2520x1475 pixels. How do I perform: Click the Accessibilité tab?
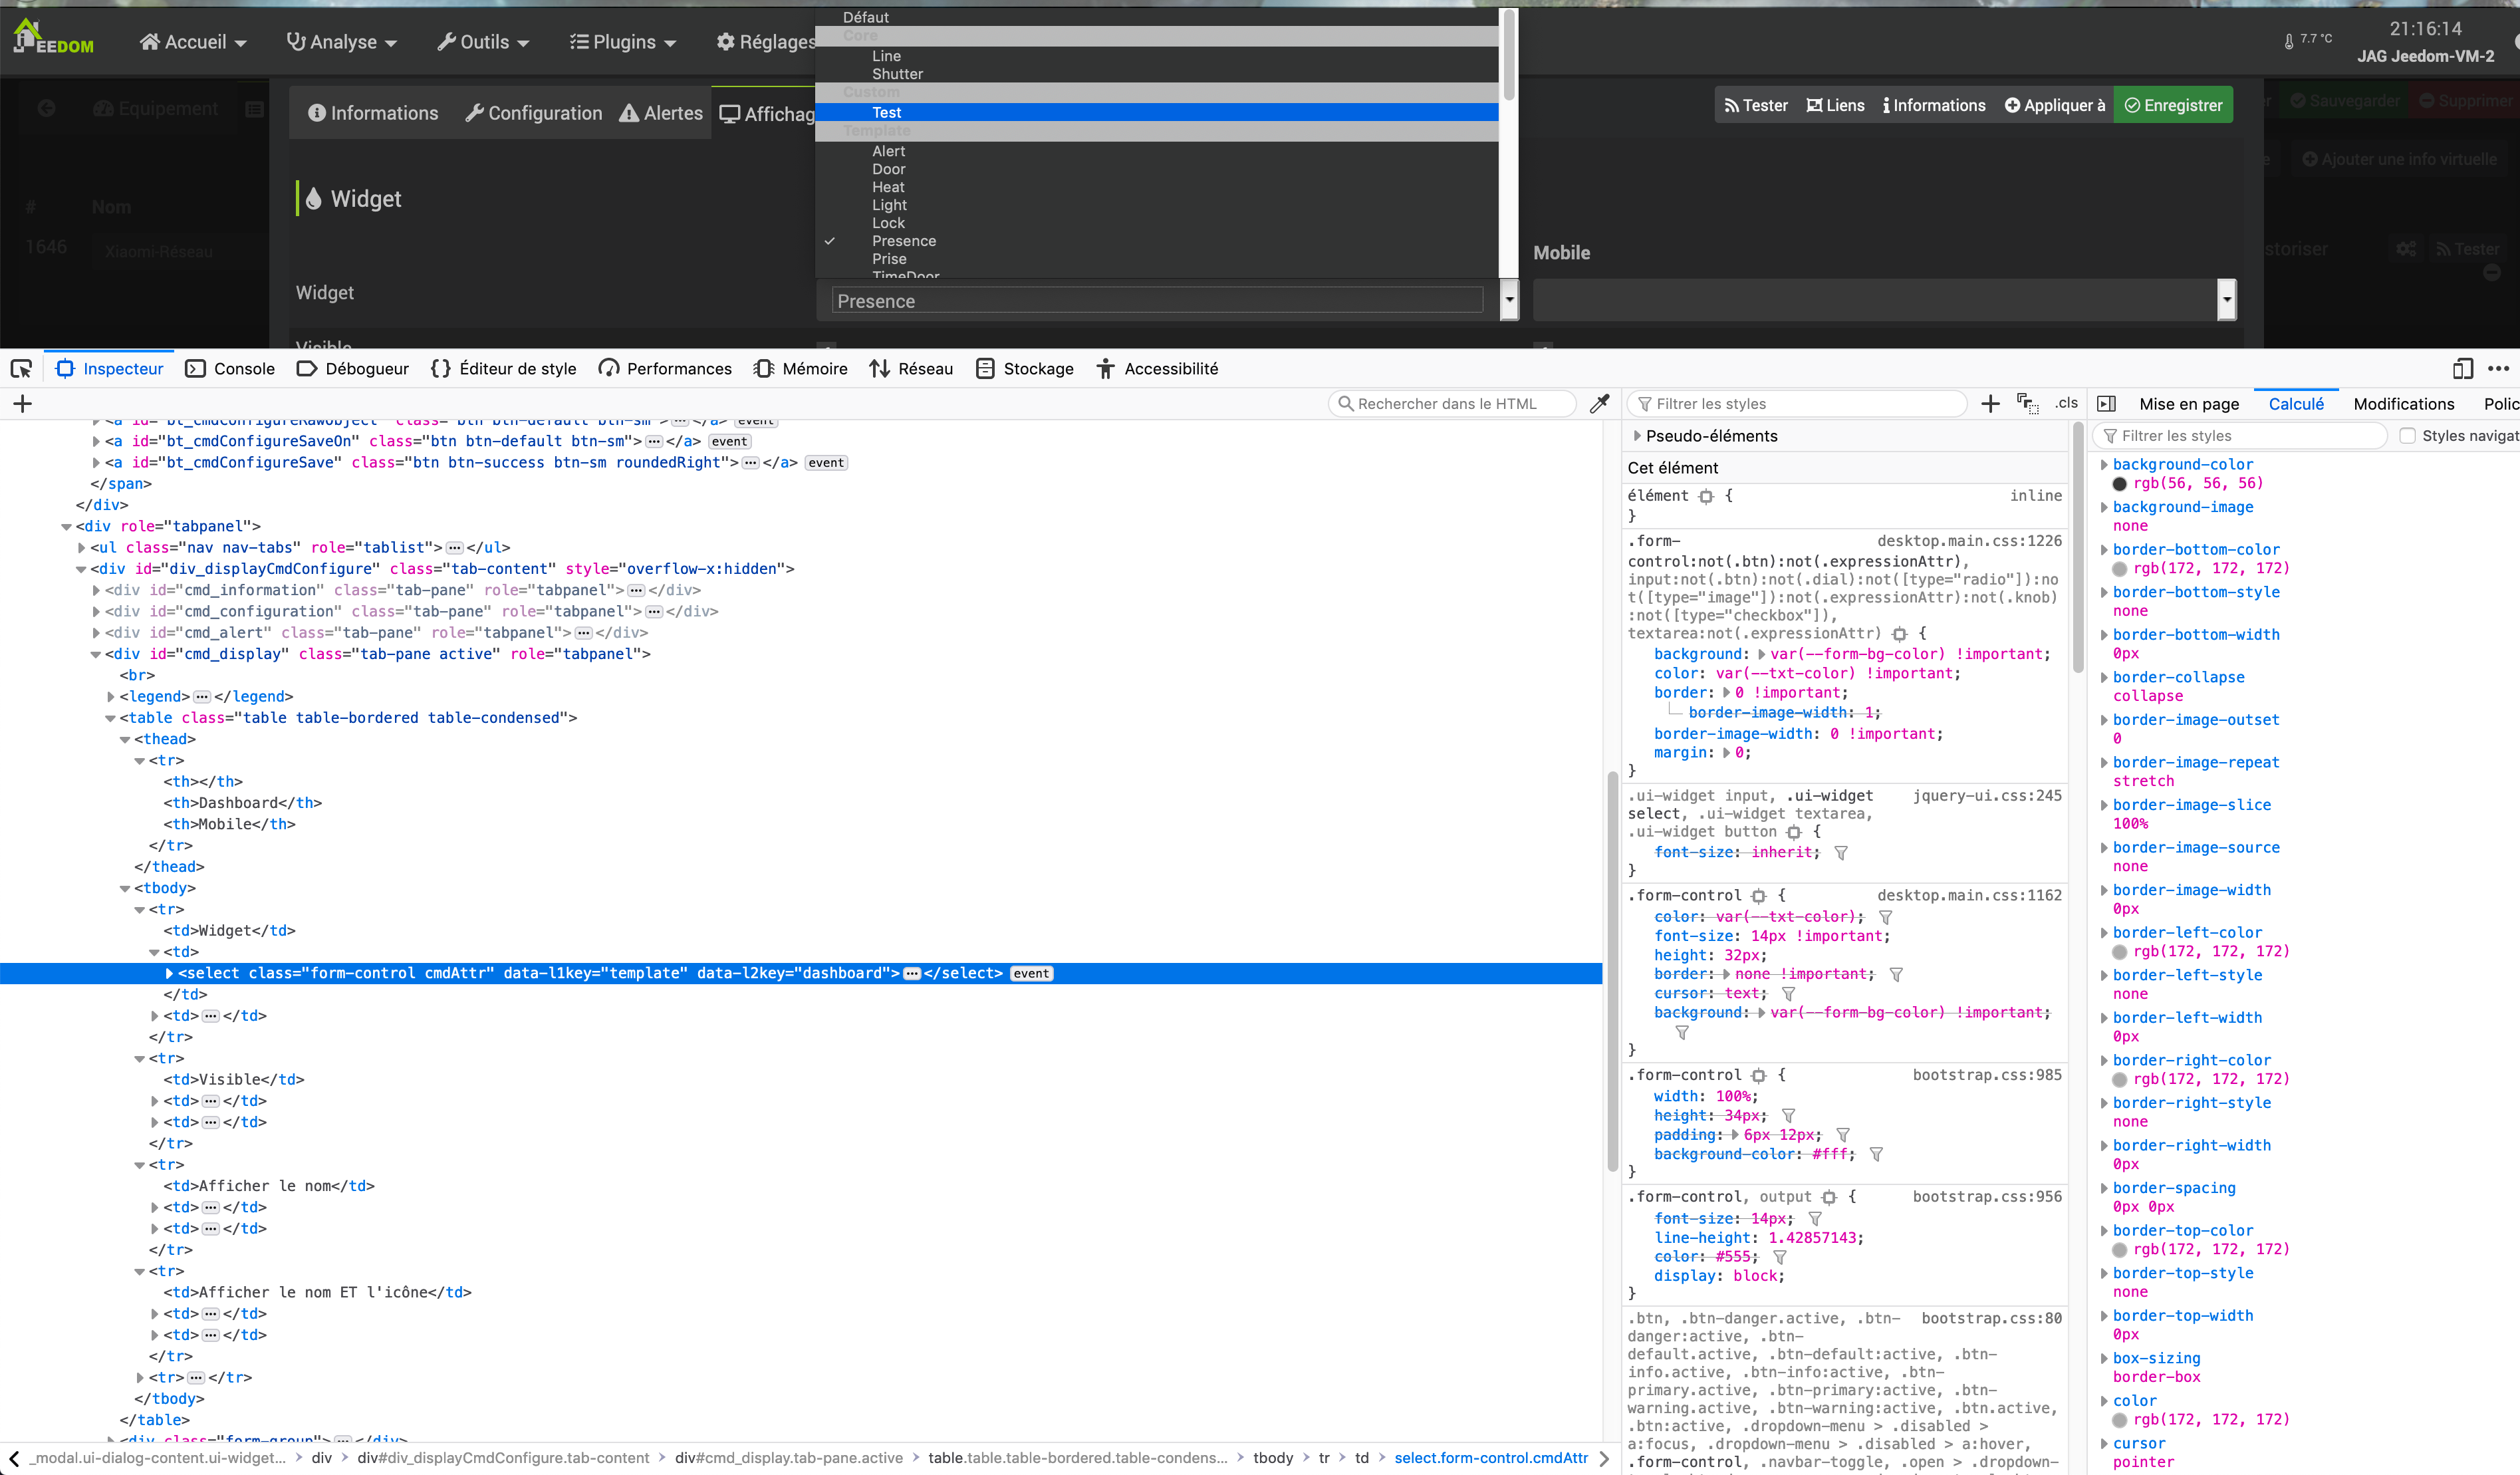coord(1157,369)
